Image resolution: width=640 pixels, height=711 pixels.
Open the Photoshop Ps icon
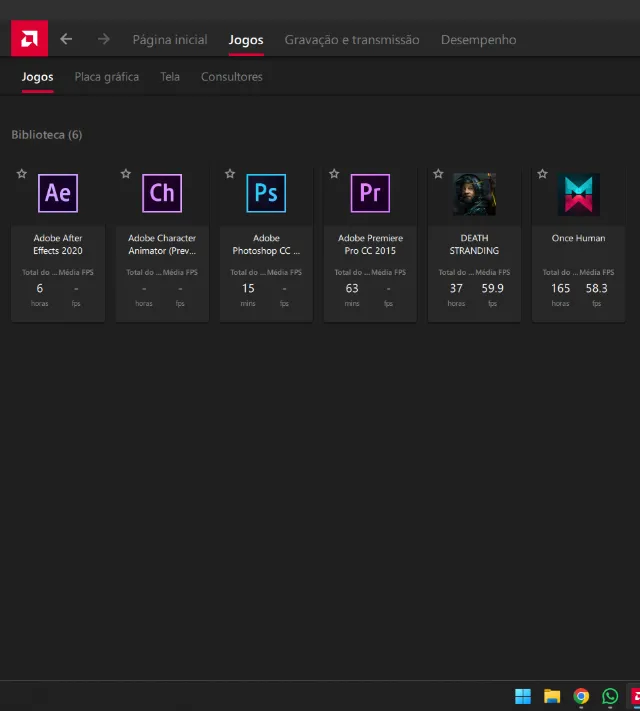point(266,193)
